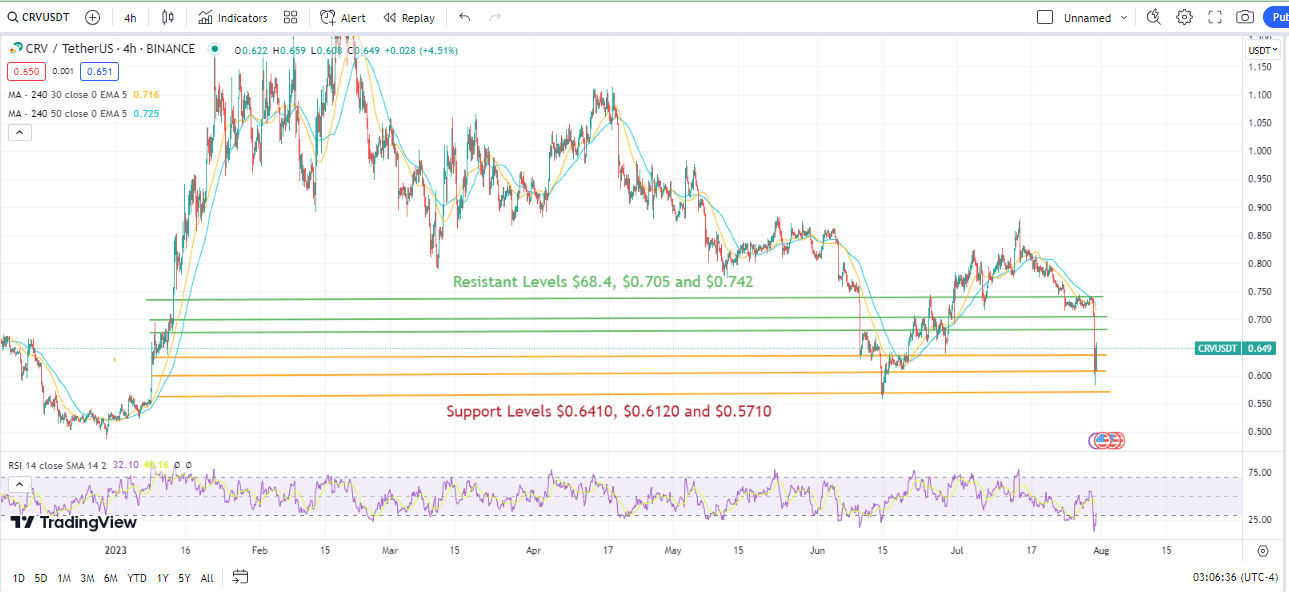Select the 1D time range
This screenshot has width=1289, height=592.
coord(19,578)
